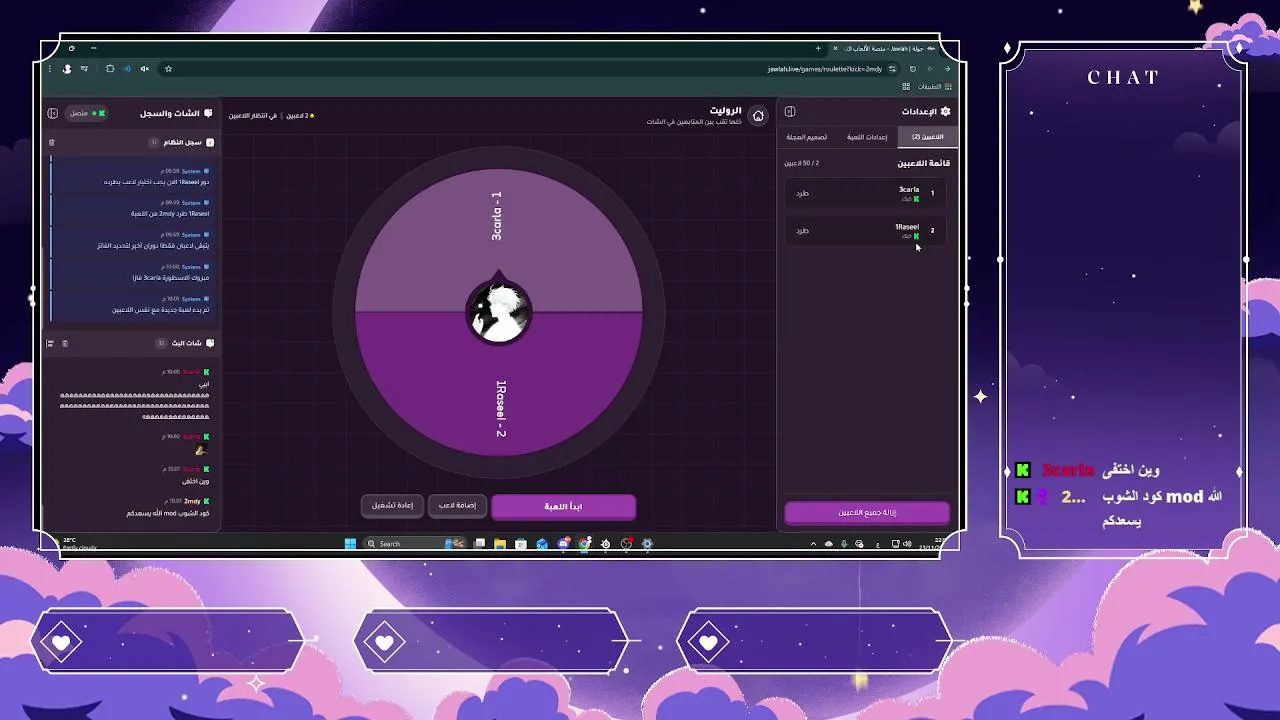This screenshot has width=1280, height=720.
Task: Click the browser address bar URL
Action: [825, 69]
